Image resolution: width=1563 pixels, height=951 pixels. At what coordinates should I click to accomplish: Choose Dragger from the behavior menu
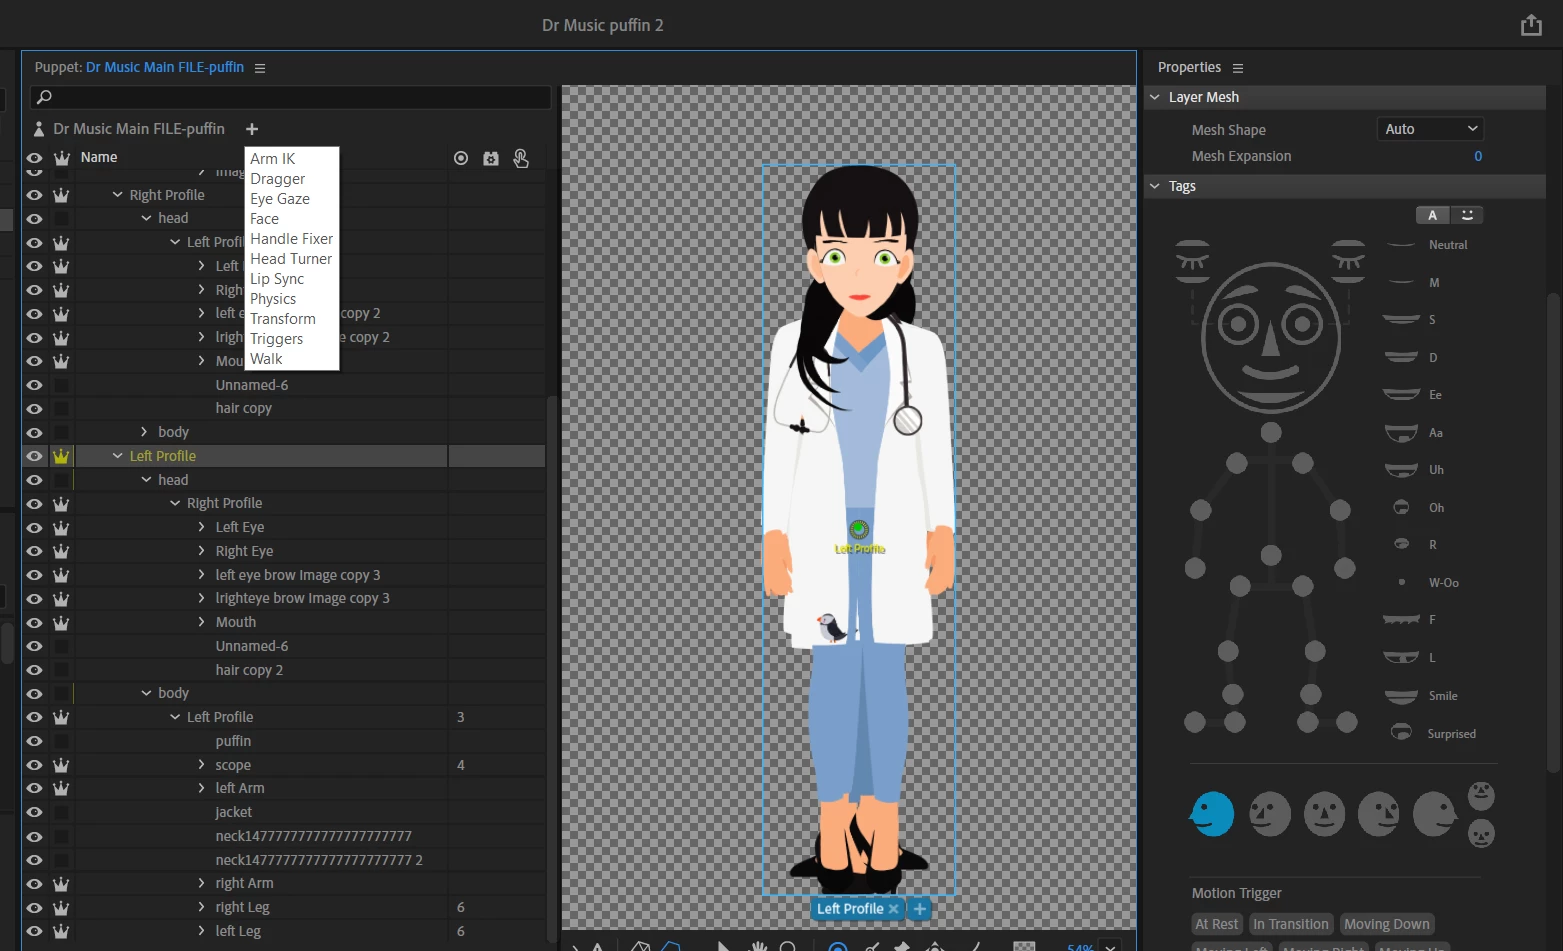pyautogui.click(x=278, y=179)
